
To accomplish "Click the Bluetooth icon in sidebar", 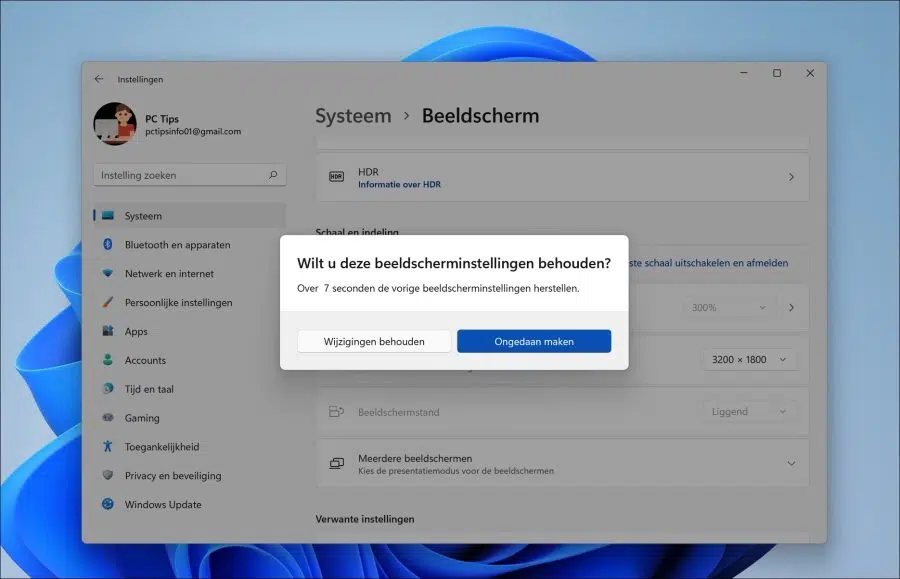I will [108, 244].
